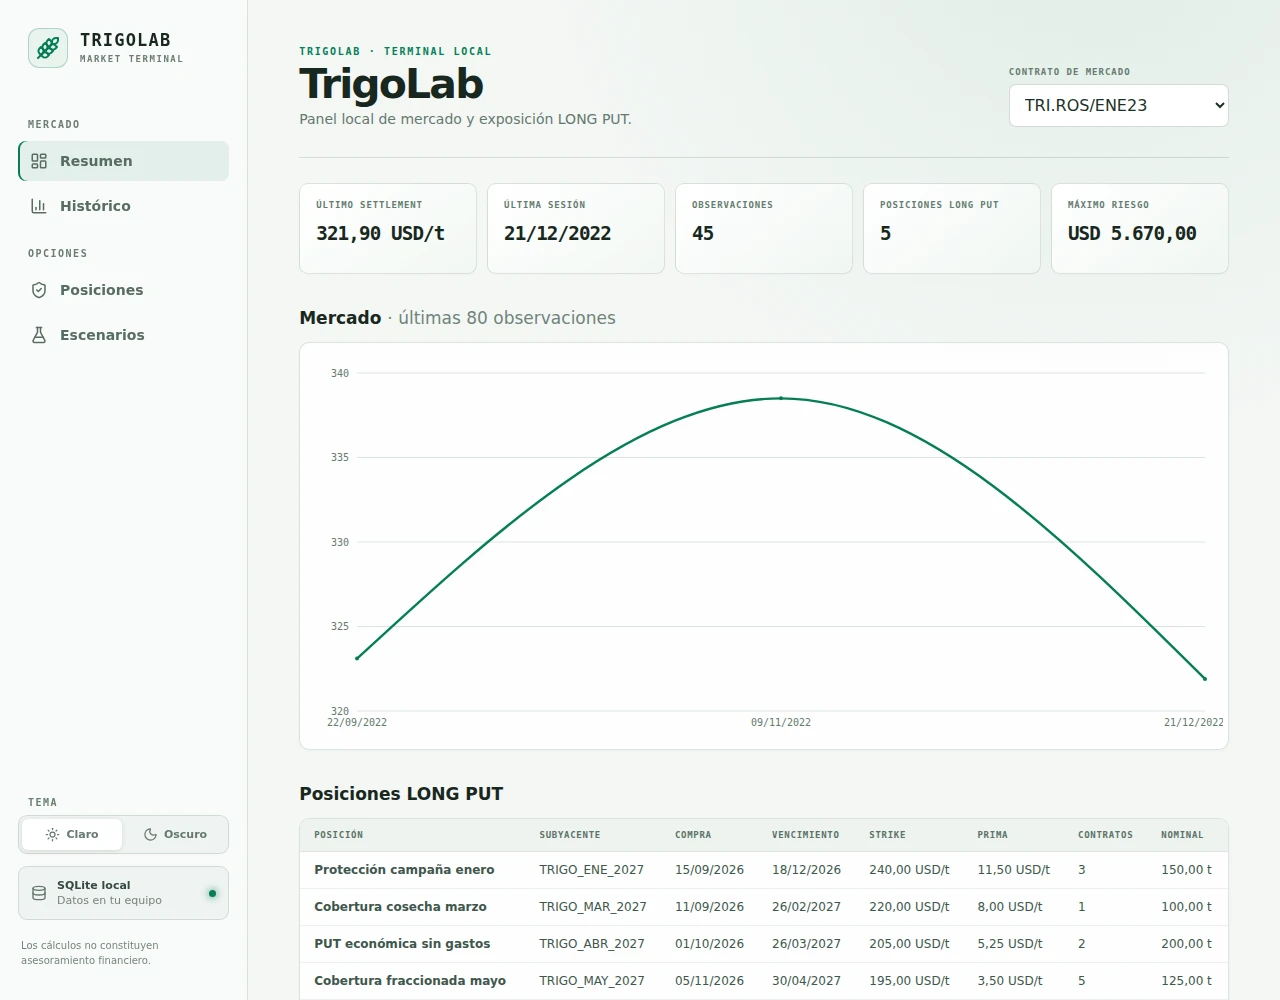Click the TRIGO_ABR_2027 subyacente cell
The width and height of the screenshot is (1280, 1000).
click(591, 944)
